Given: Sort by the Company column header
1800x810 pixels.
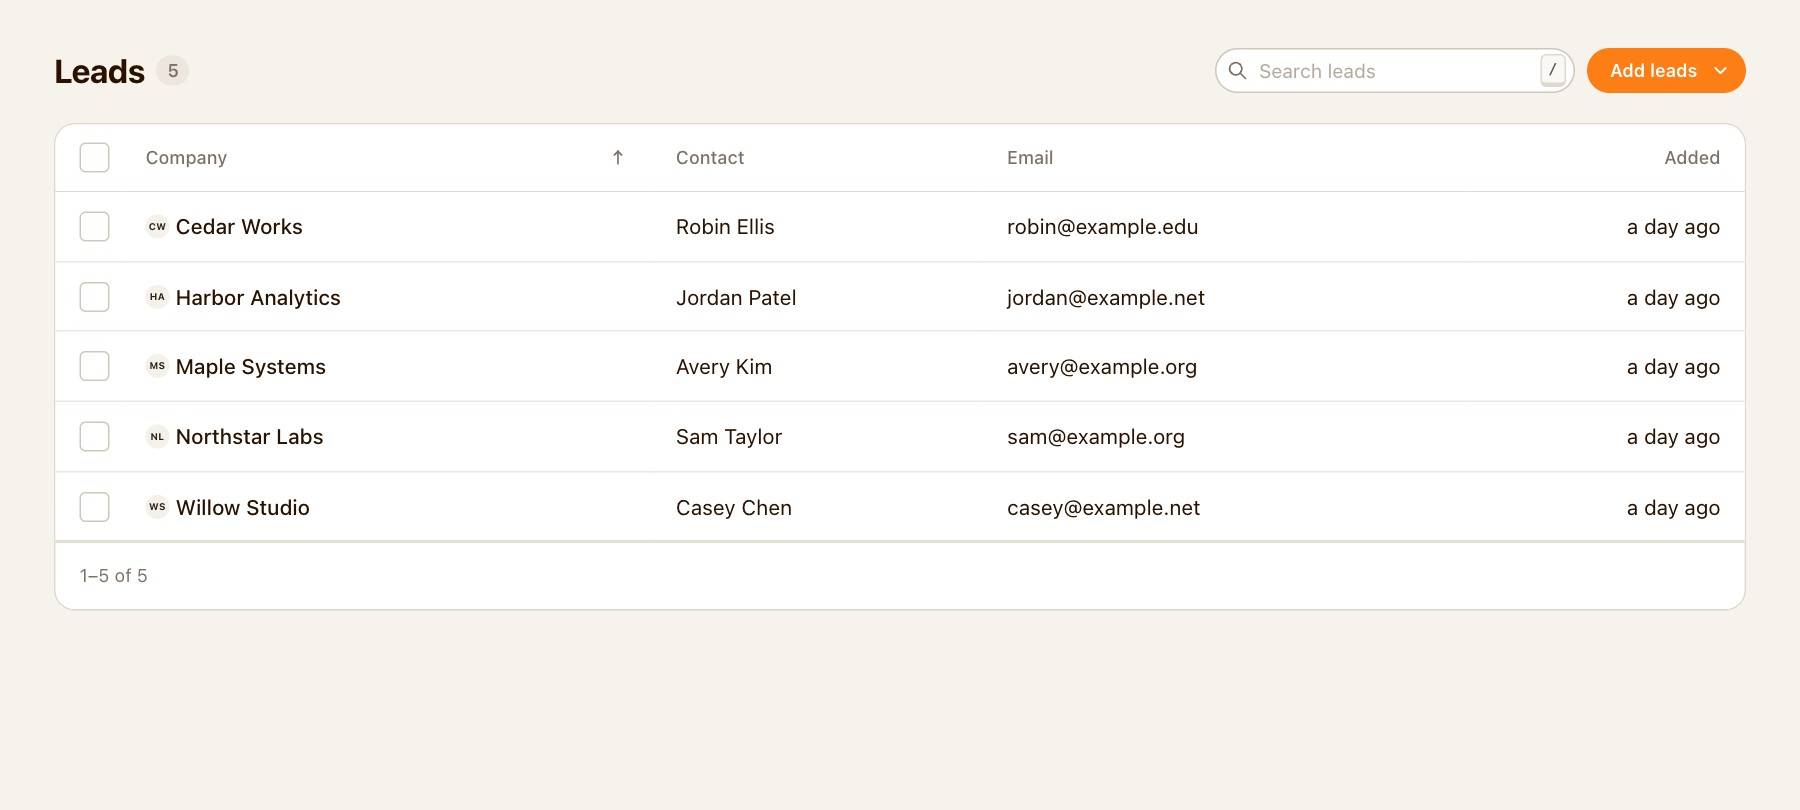Looking at the screenshot, I should tap(186, 158).
